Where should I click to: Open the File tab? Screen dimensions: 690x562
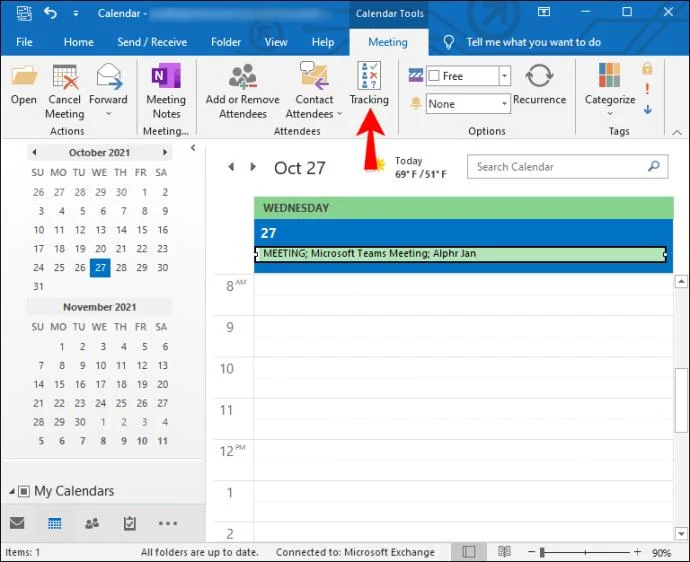click(x=24, y=42)
